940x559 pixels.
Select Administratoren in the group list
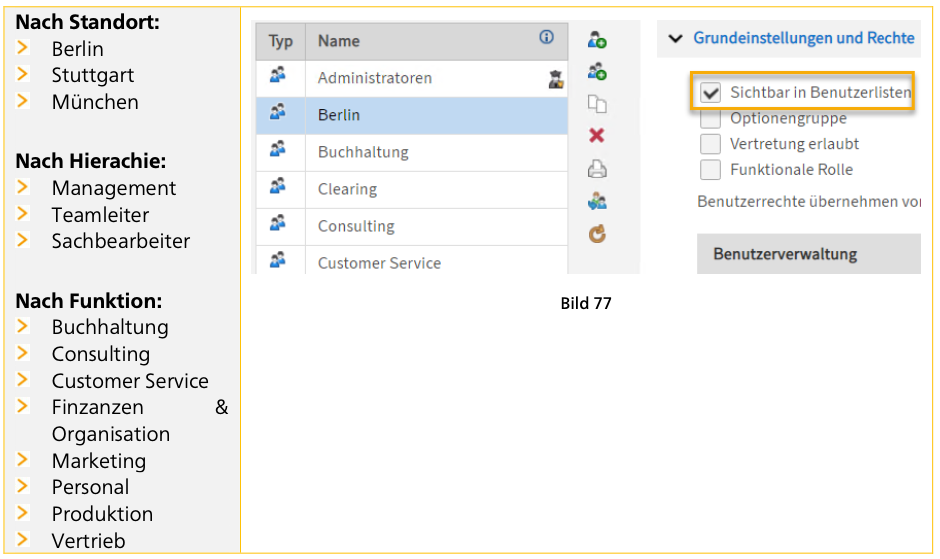pos(375,78)
